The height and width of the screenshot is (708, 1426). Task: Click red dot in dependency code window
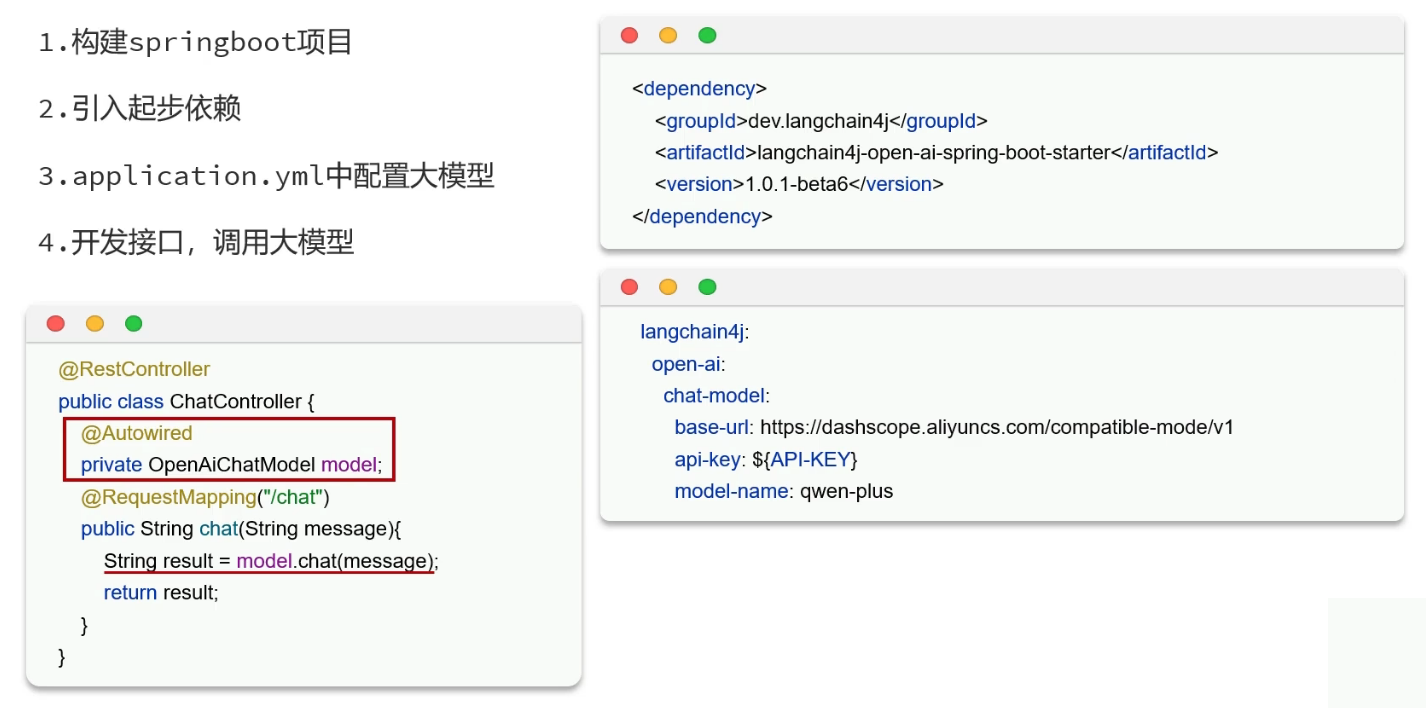click(629, 35)
